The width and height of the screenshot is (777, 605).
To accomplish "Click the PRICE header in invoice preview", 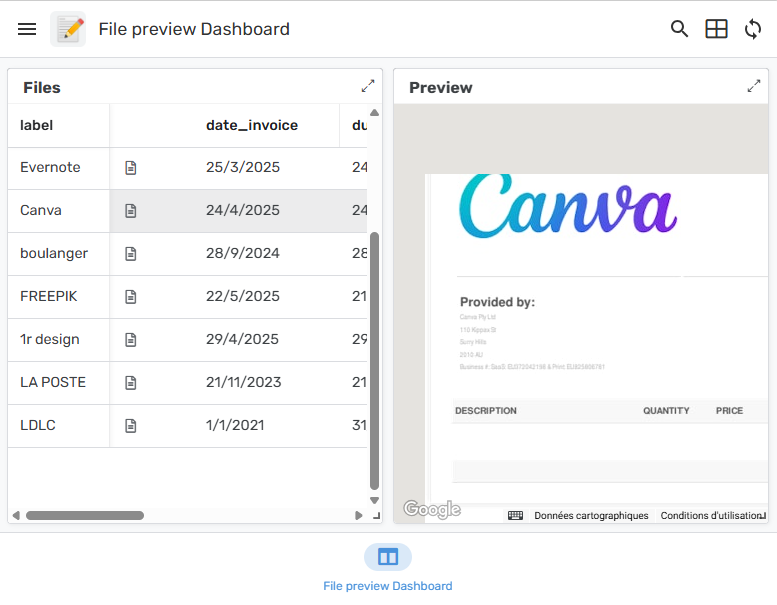I will (729, 411).
